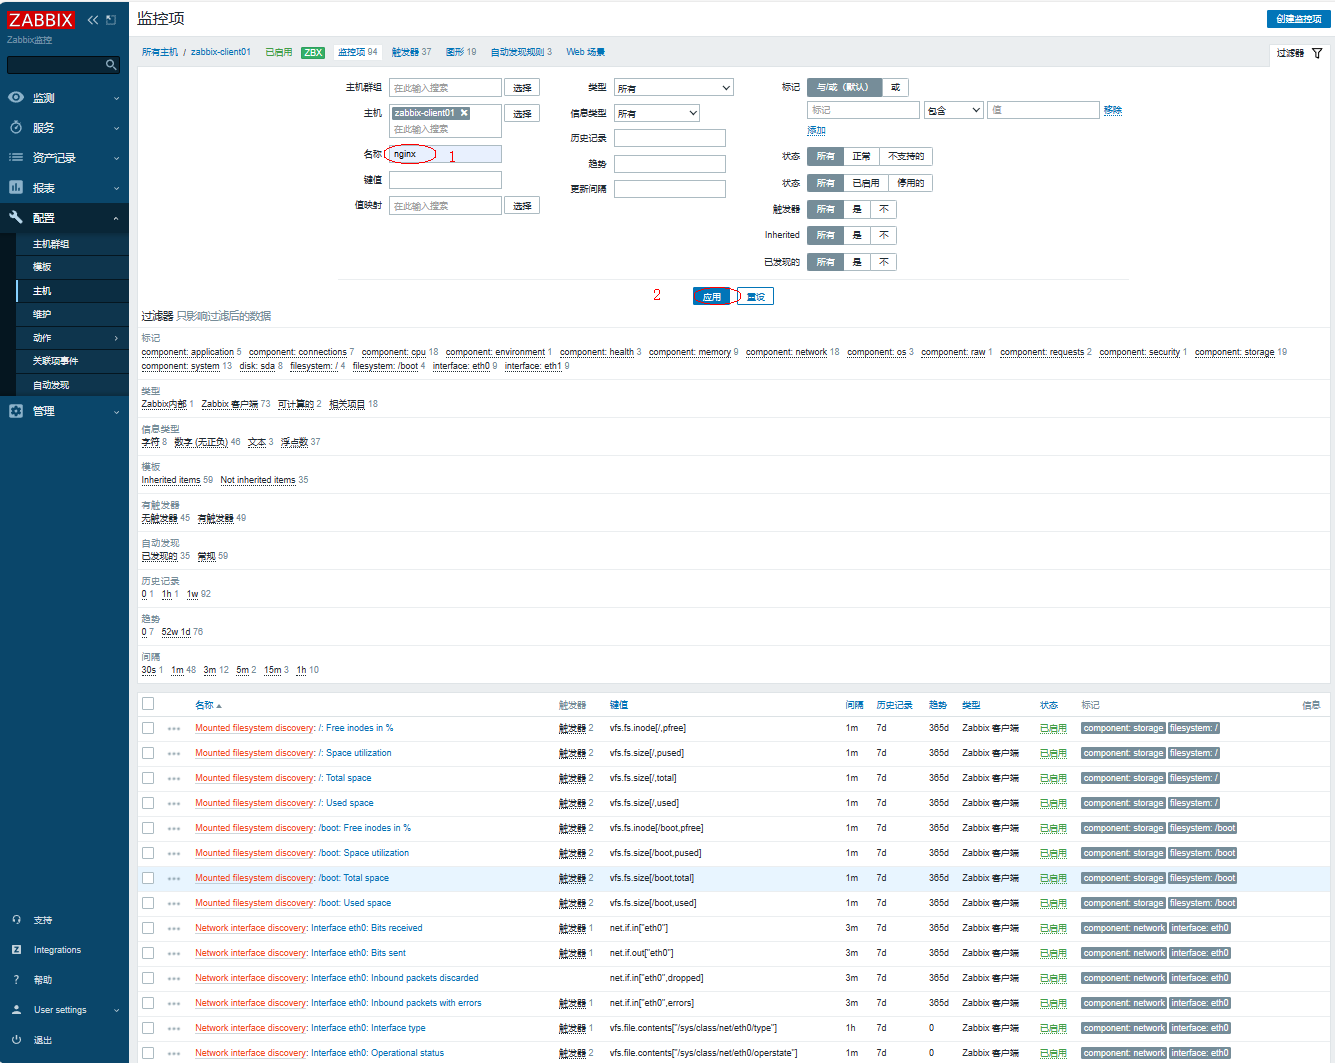Click the 创建监控项 create item button
The image size is (1335, 1063).
coord(1298,19)
